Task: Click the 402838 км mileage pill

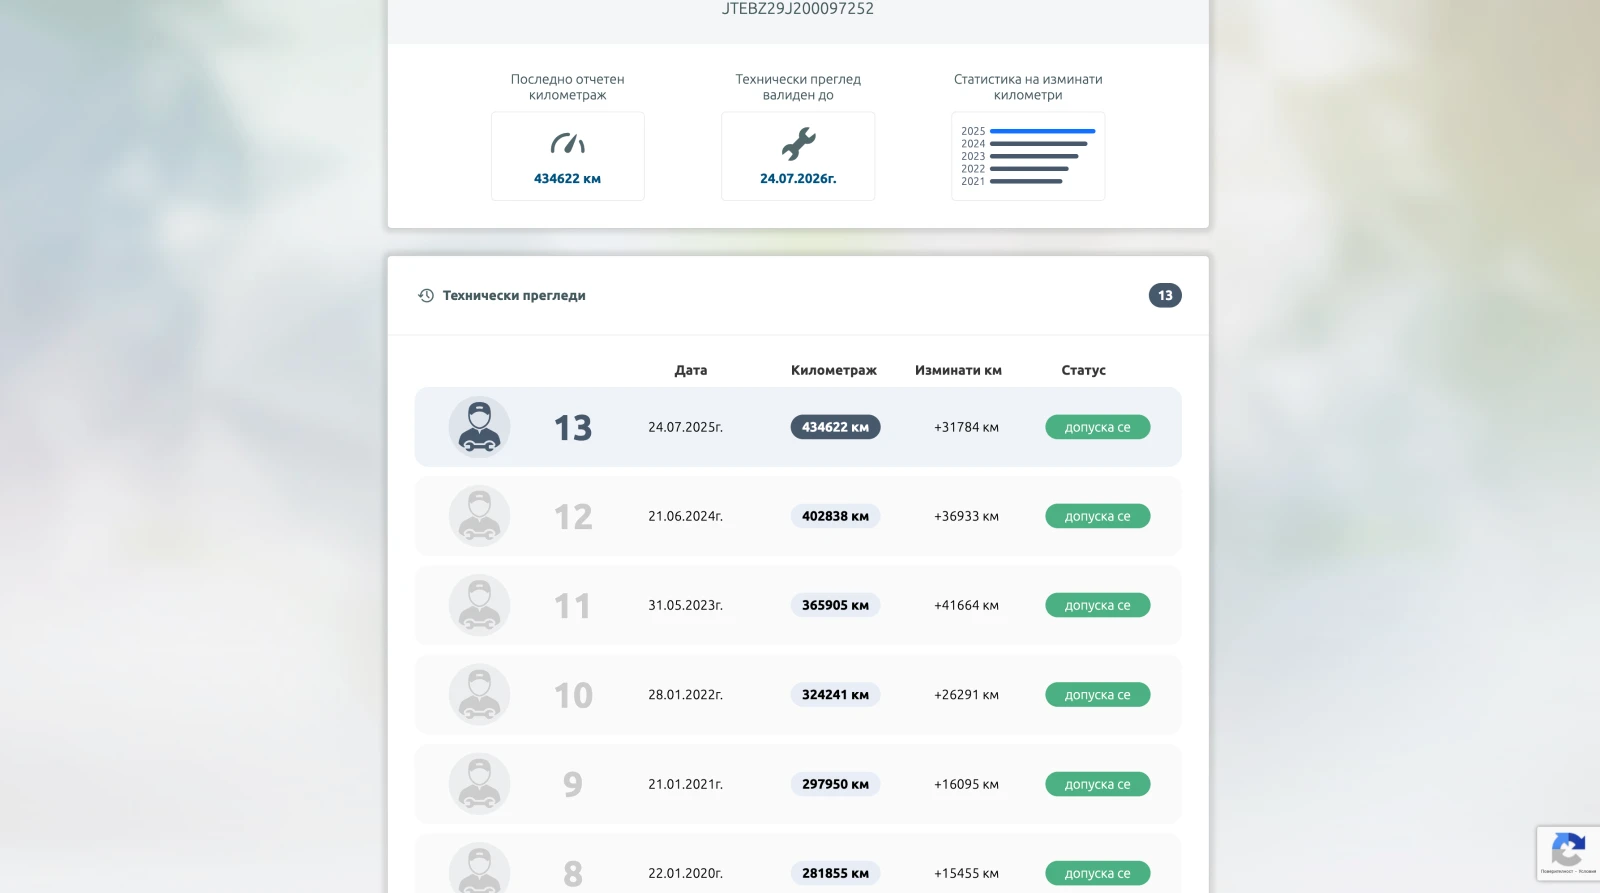Action: coord(835,516)
